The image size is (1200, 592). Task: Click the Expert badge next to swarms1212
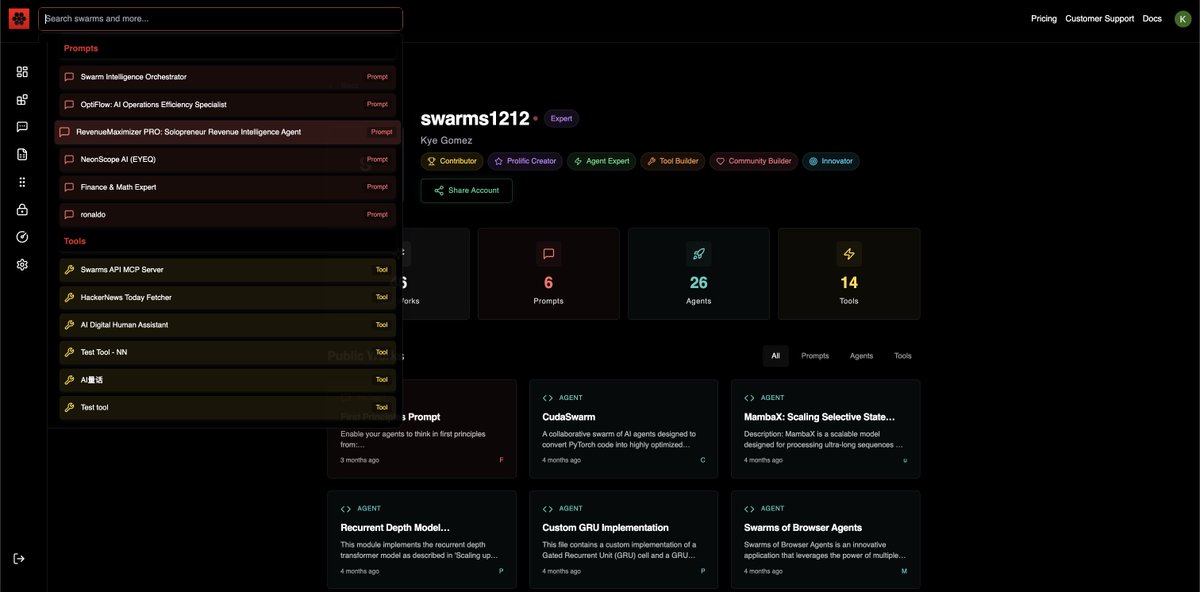tap(561, 119)
